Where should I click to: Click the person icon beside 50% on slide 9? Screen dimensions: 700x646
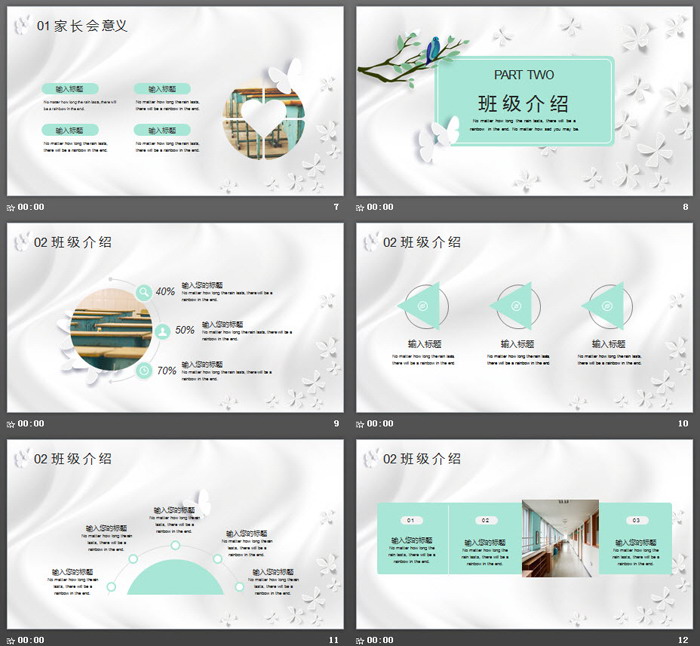pos(161,330)
